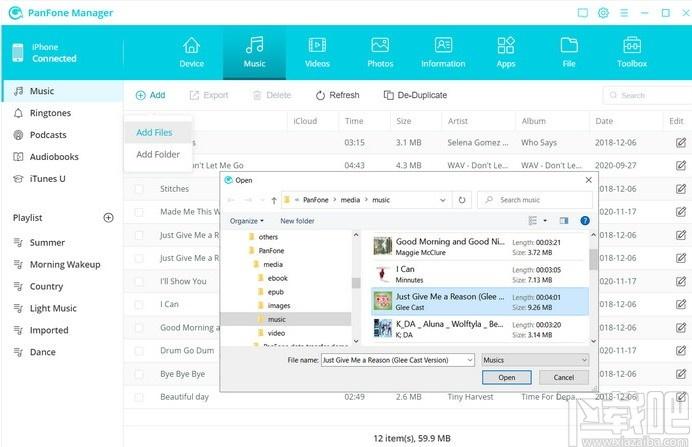Viewport: 692px width, 447px height.
Task: Click the De-Duplicate button
Action: click(x=415, y=95)
